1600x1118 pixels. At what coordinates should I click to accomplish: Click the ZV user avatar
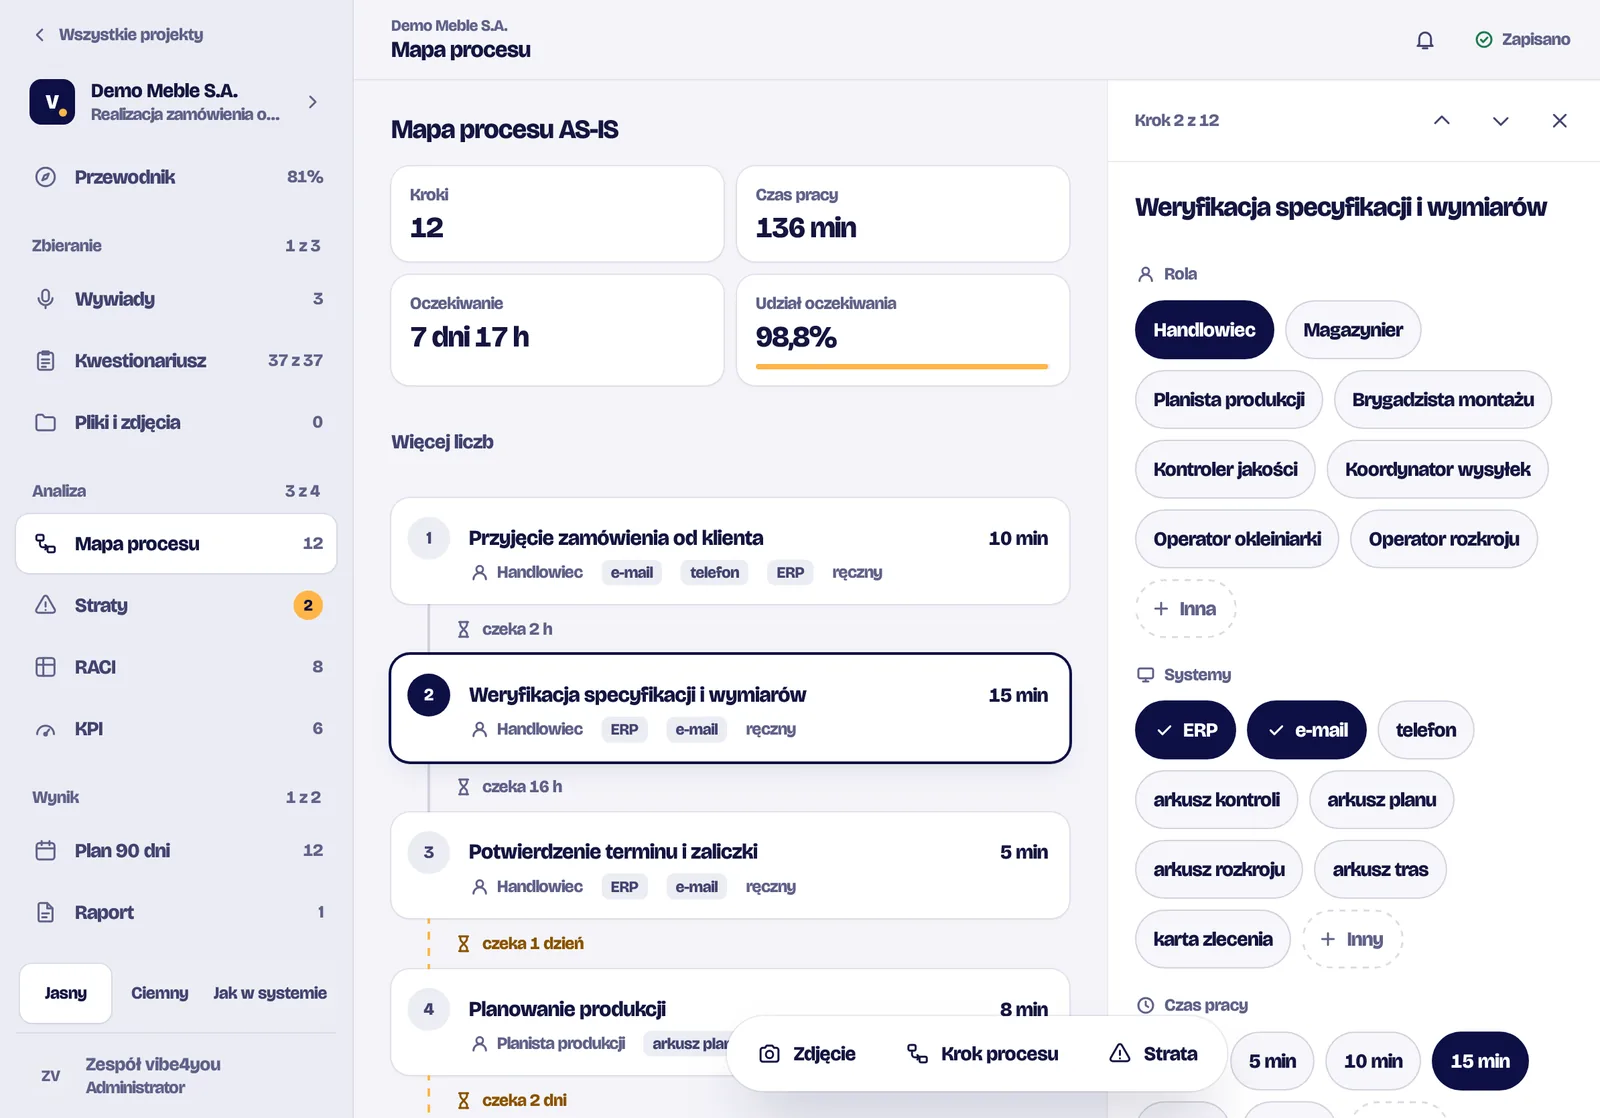tap(50, 1076)
